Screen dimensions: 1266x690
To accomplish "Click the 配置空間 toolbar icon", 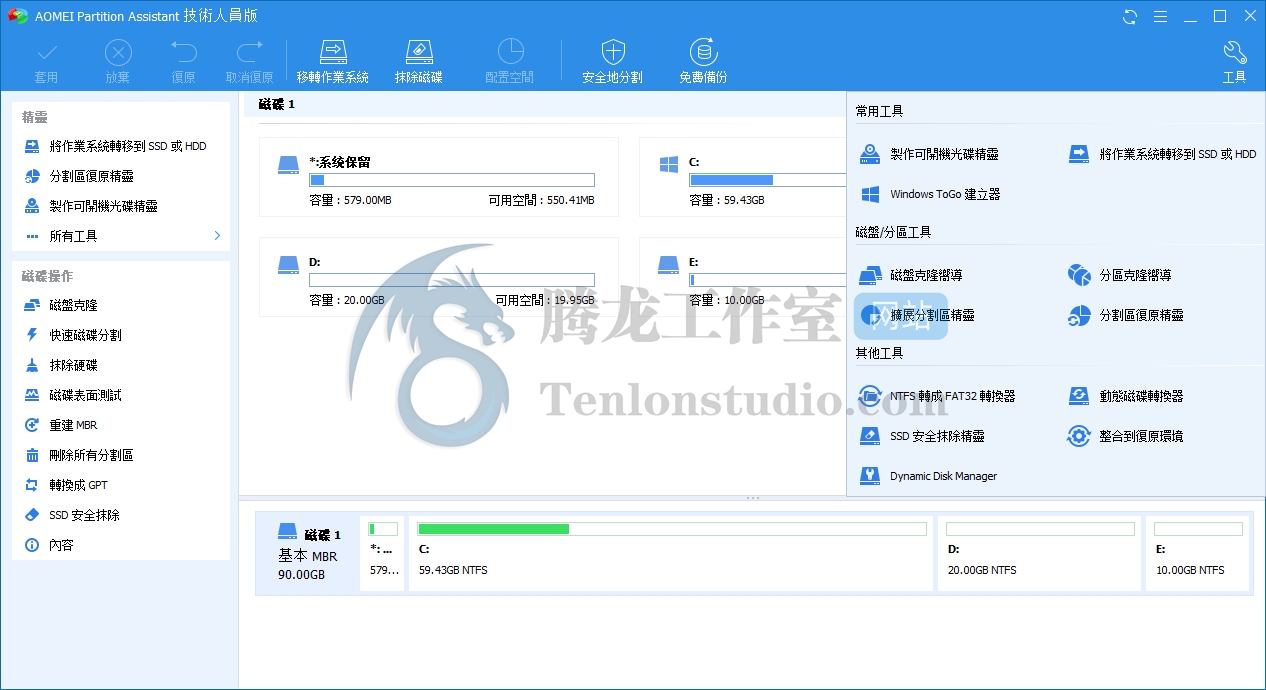I will [x=510, y=61].
